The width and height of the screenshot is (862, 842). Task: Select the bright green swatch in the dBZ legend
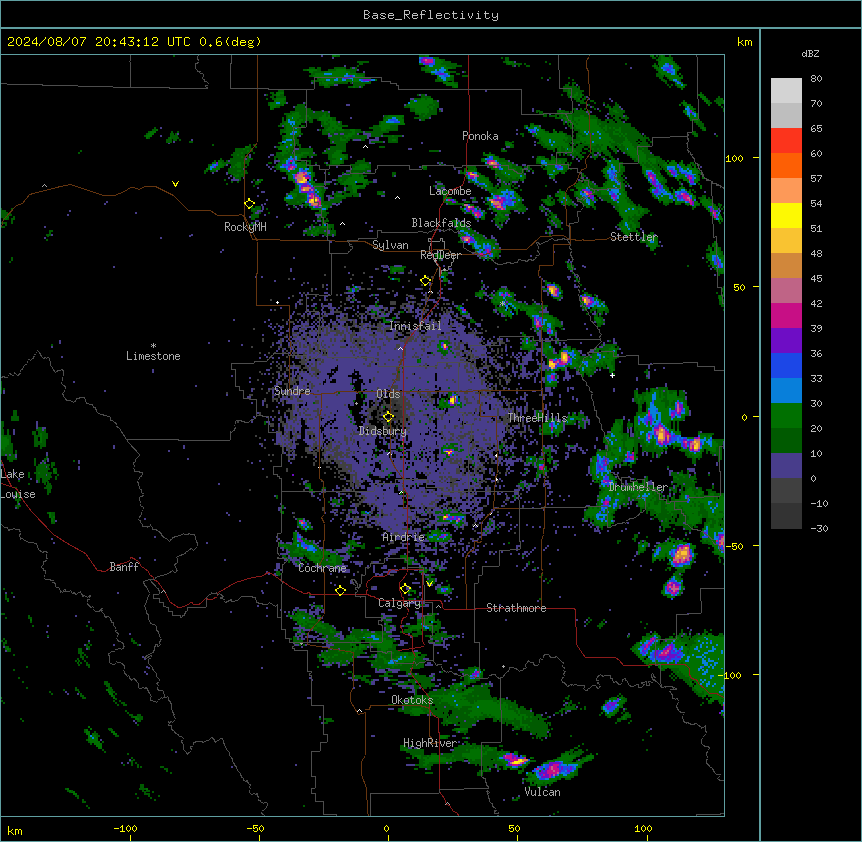click(x=786, y=416)
